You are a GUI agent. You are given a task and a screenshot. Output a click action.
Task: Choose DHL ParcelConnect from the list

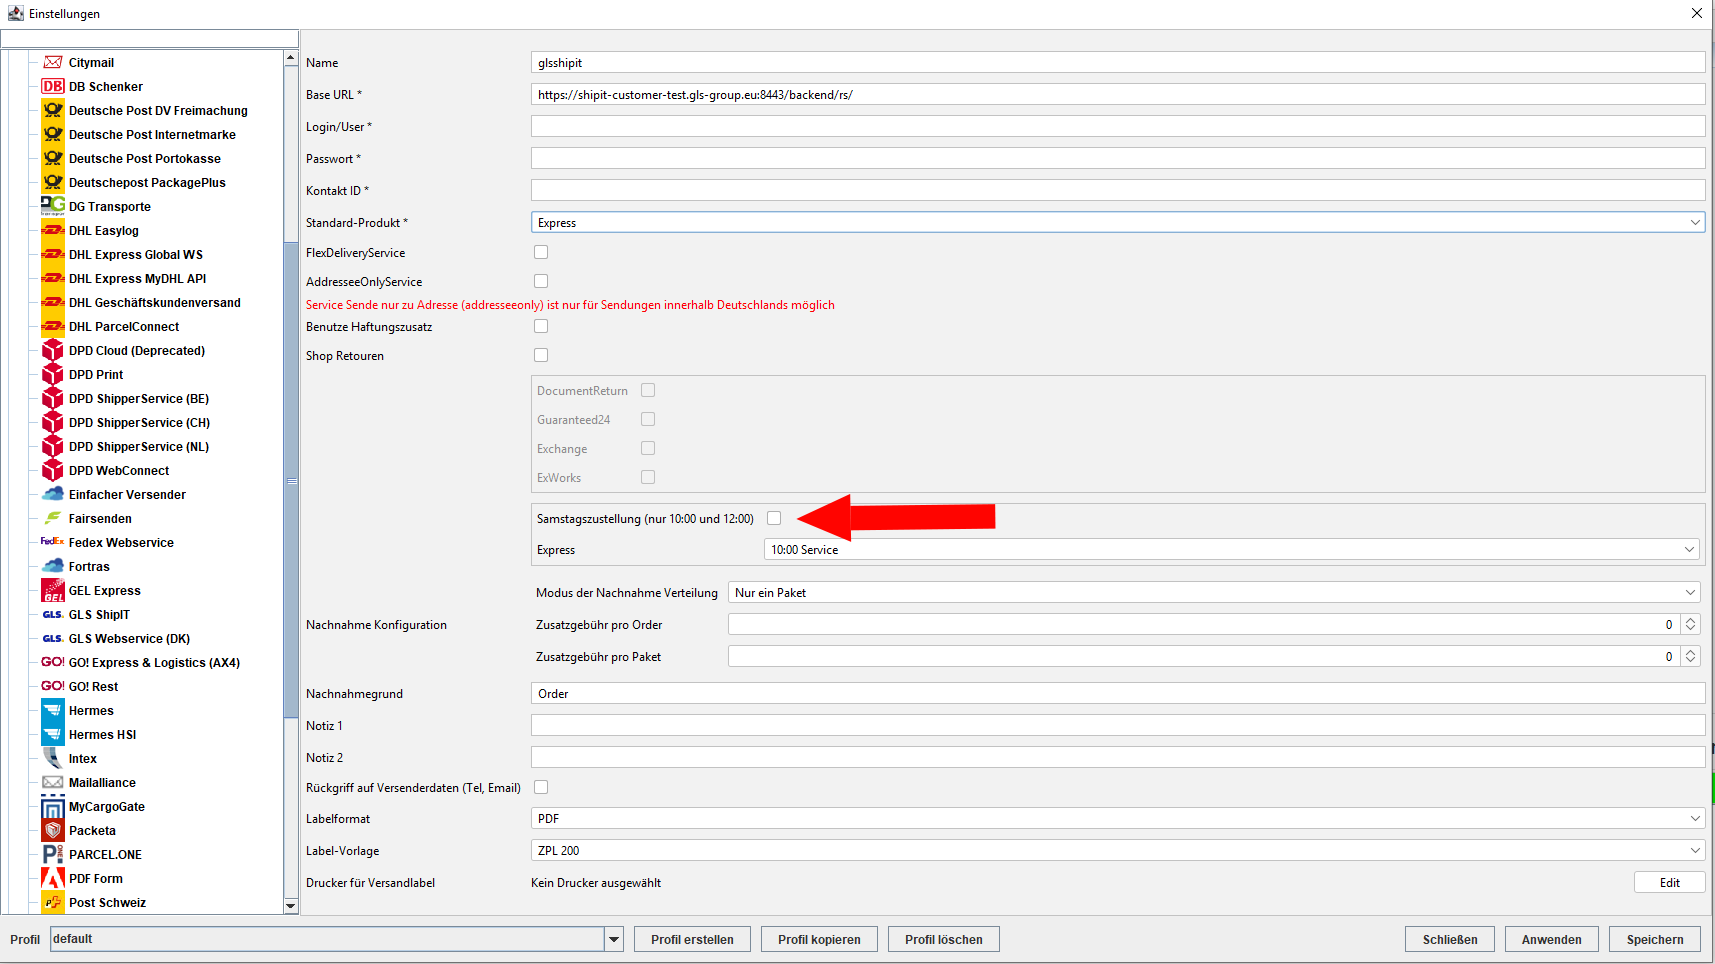pos(124,326)
